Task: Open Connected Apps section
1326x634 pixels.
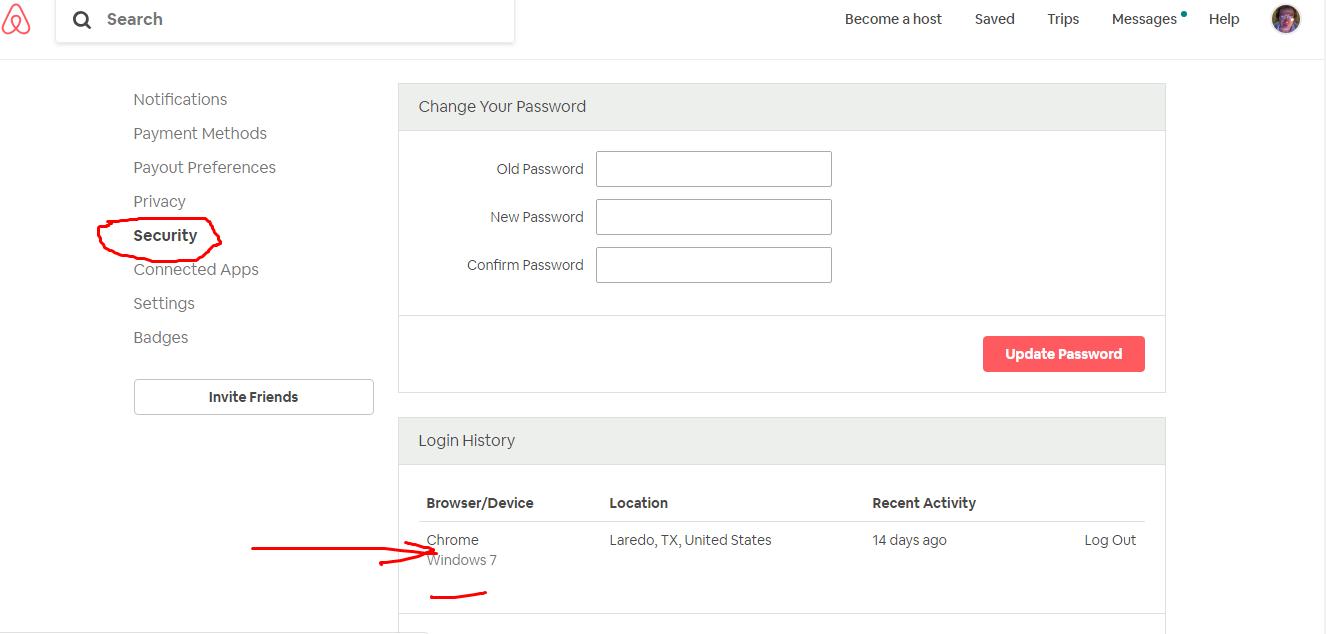Action: (x=196, y=269)
